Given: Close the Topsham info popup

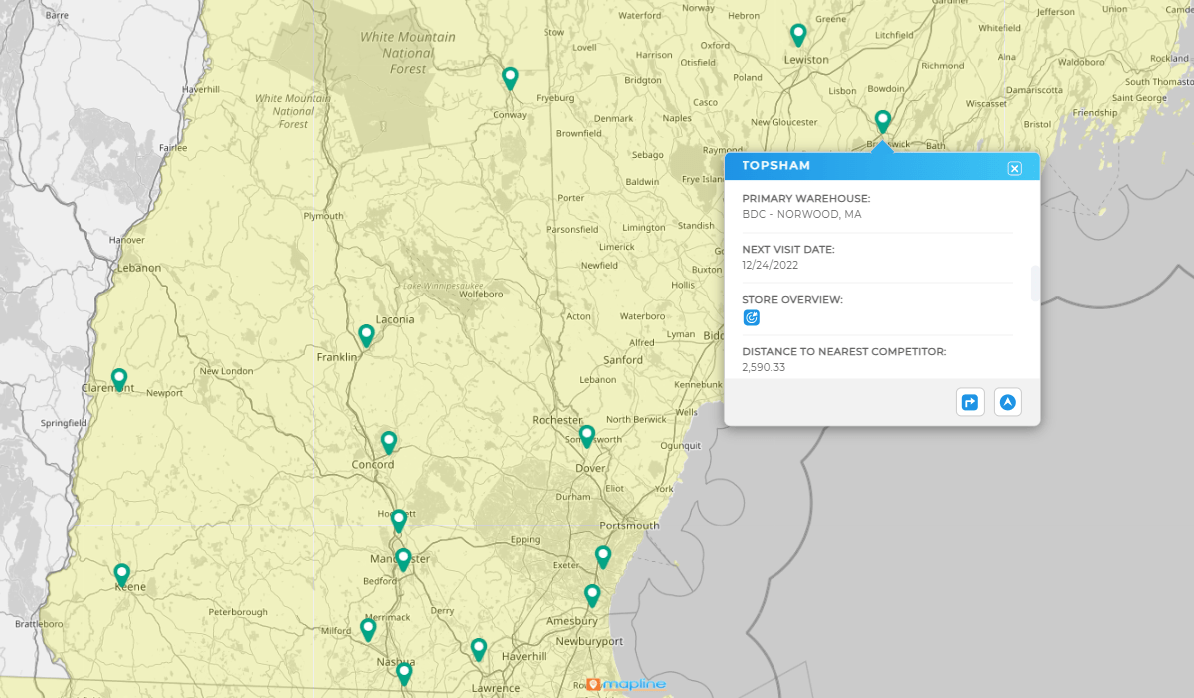Looking at the screenshot, I should pyautogui.click(x=1015, y=167).
